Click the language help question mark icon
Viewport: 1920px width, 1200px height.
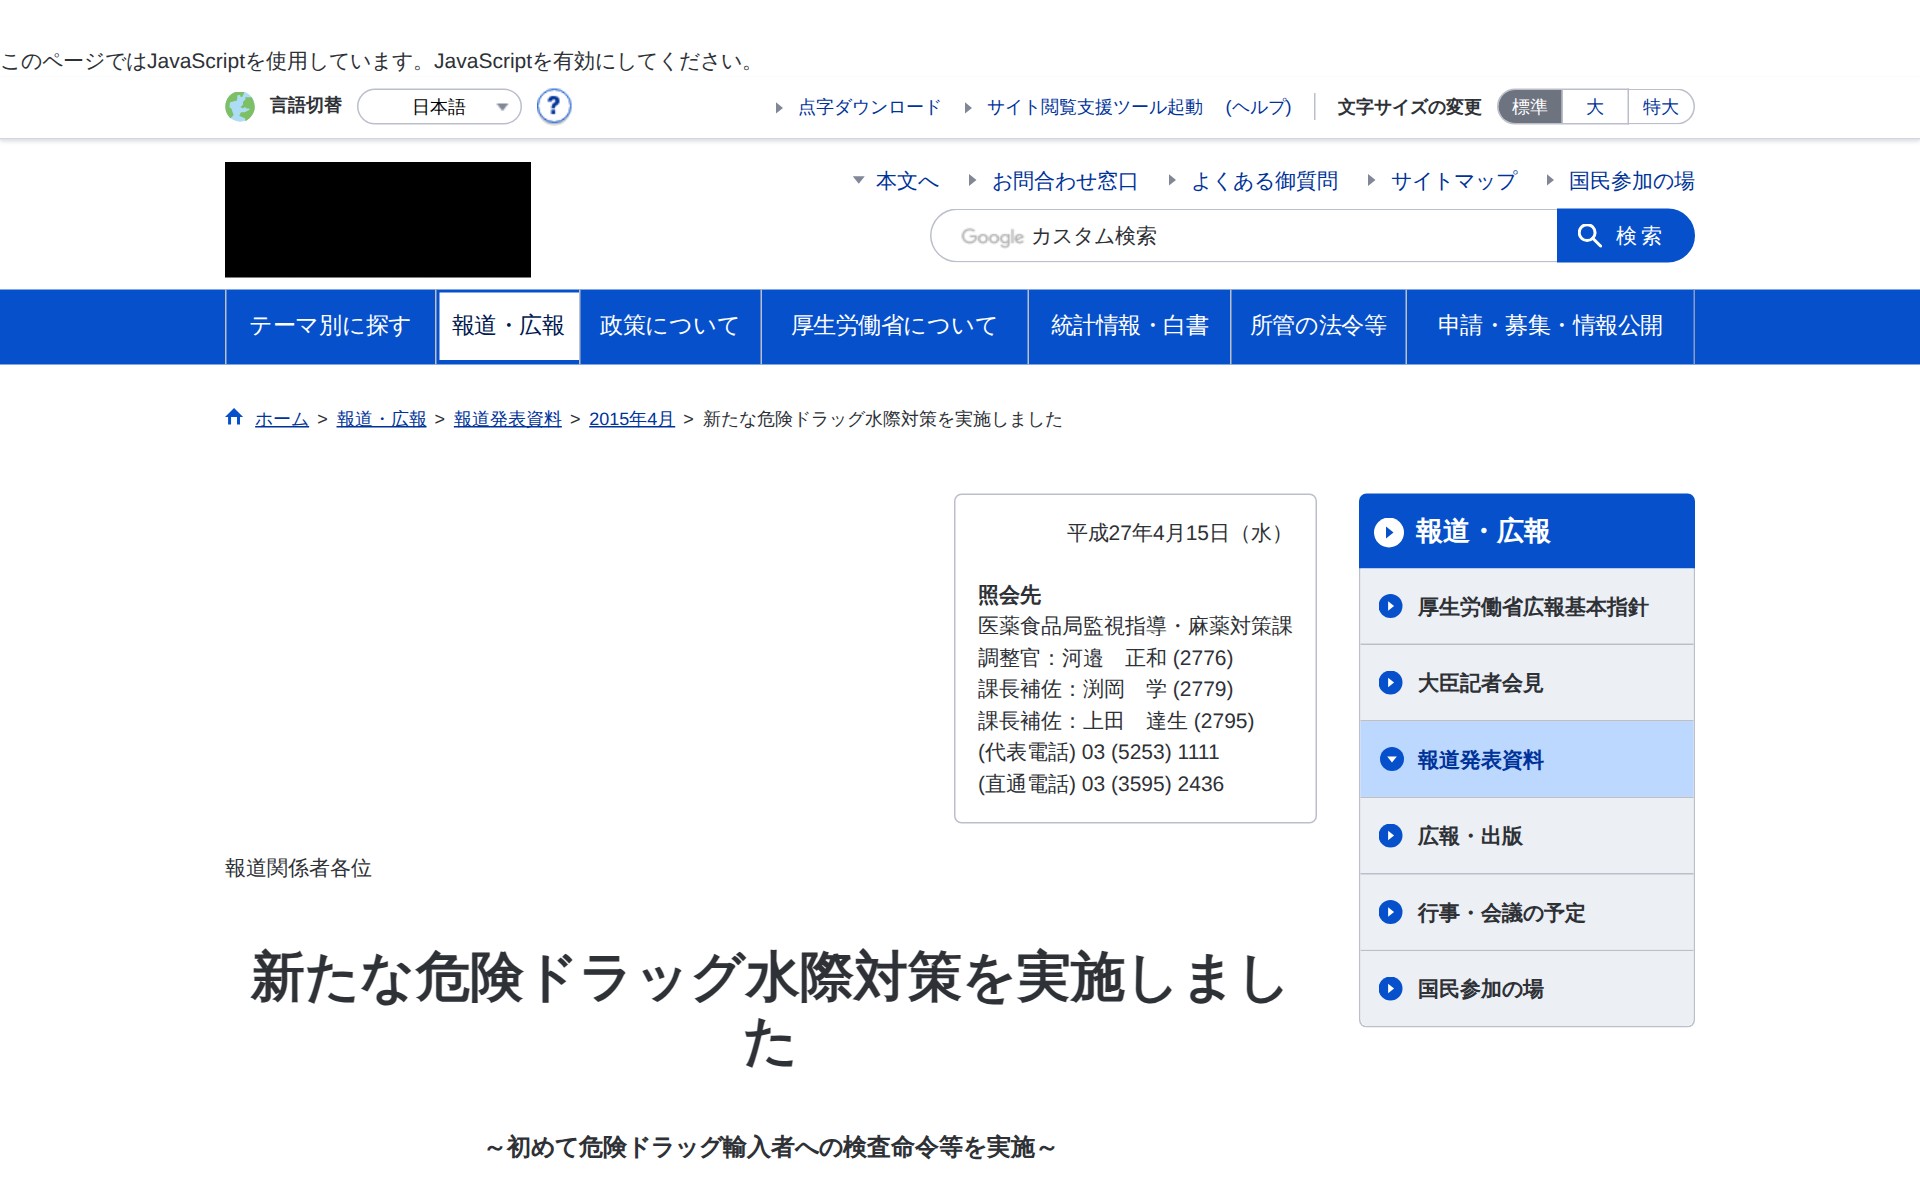coord(553,106)
